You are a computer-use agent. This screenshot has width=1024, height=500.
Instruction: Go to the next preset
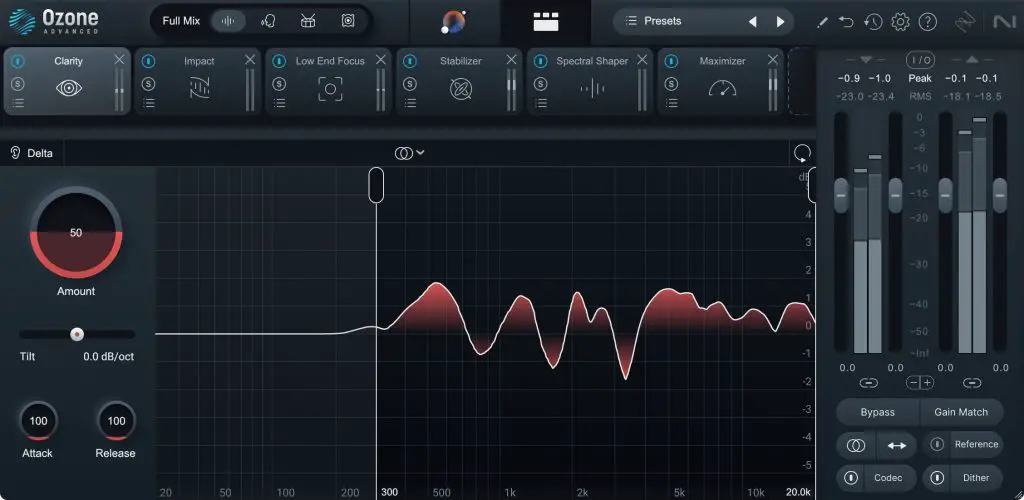click(780, 22)
